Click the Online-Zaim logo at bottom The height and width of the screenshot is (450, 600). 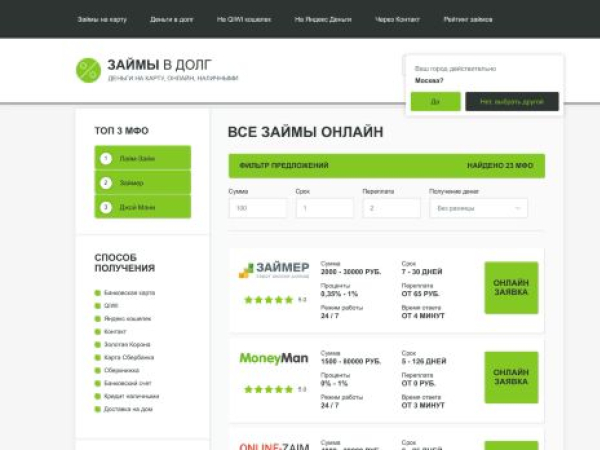tap(274, 446)
